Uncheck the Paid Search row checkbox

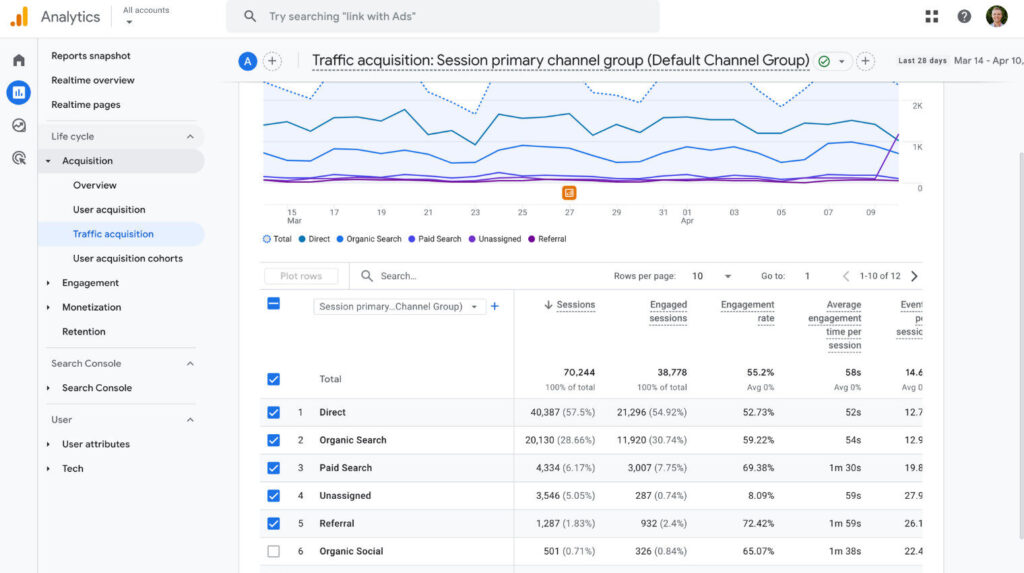(x=274, y=468)
